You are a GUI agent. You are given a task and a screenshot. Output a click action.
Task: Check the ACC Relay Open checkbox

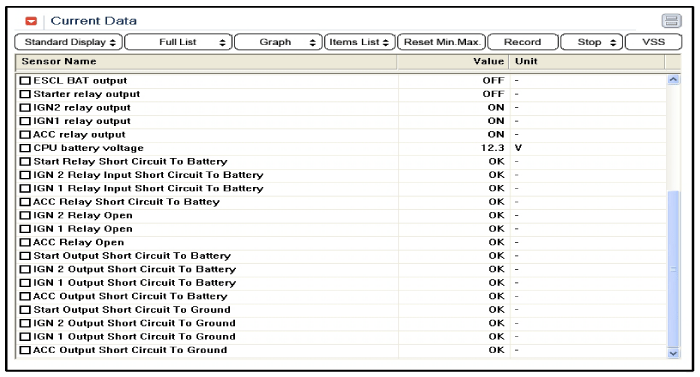click(25, 243)
